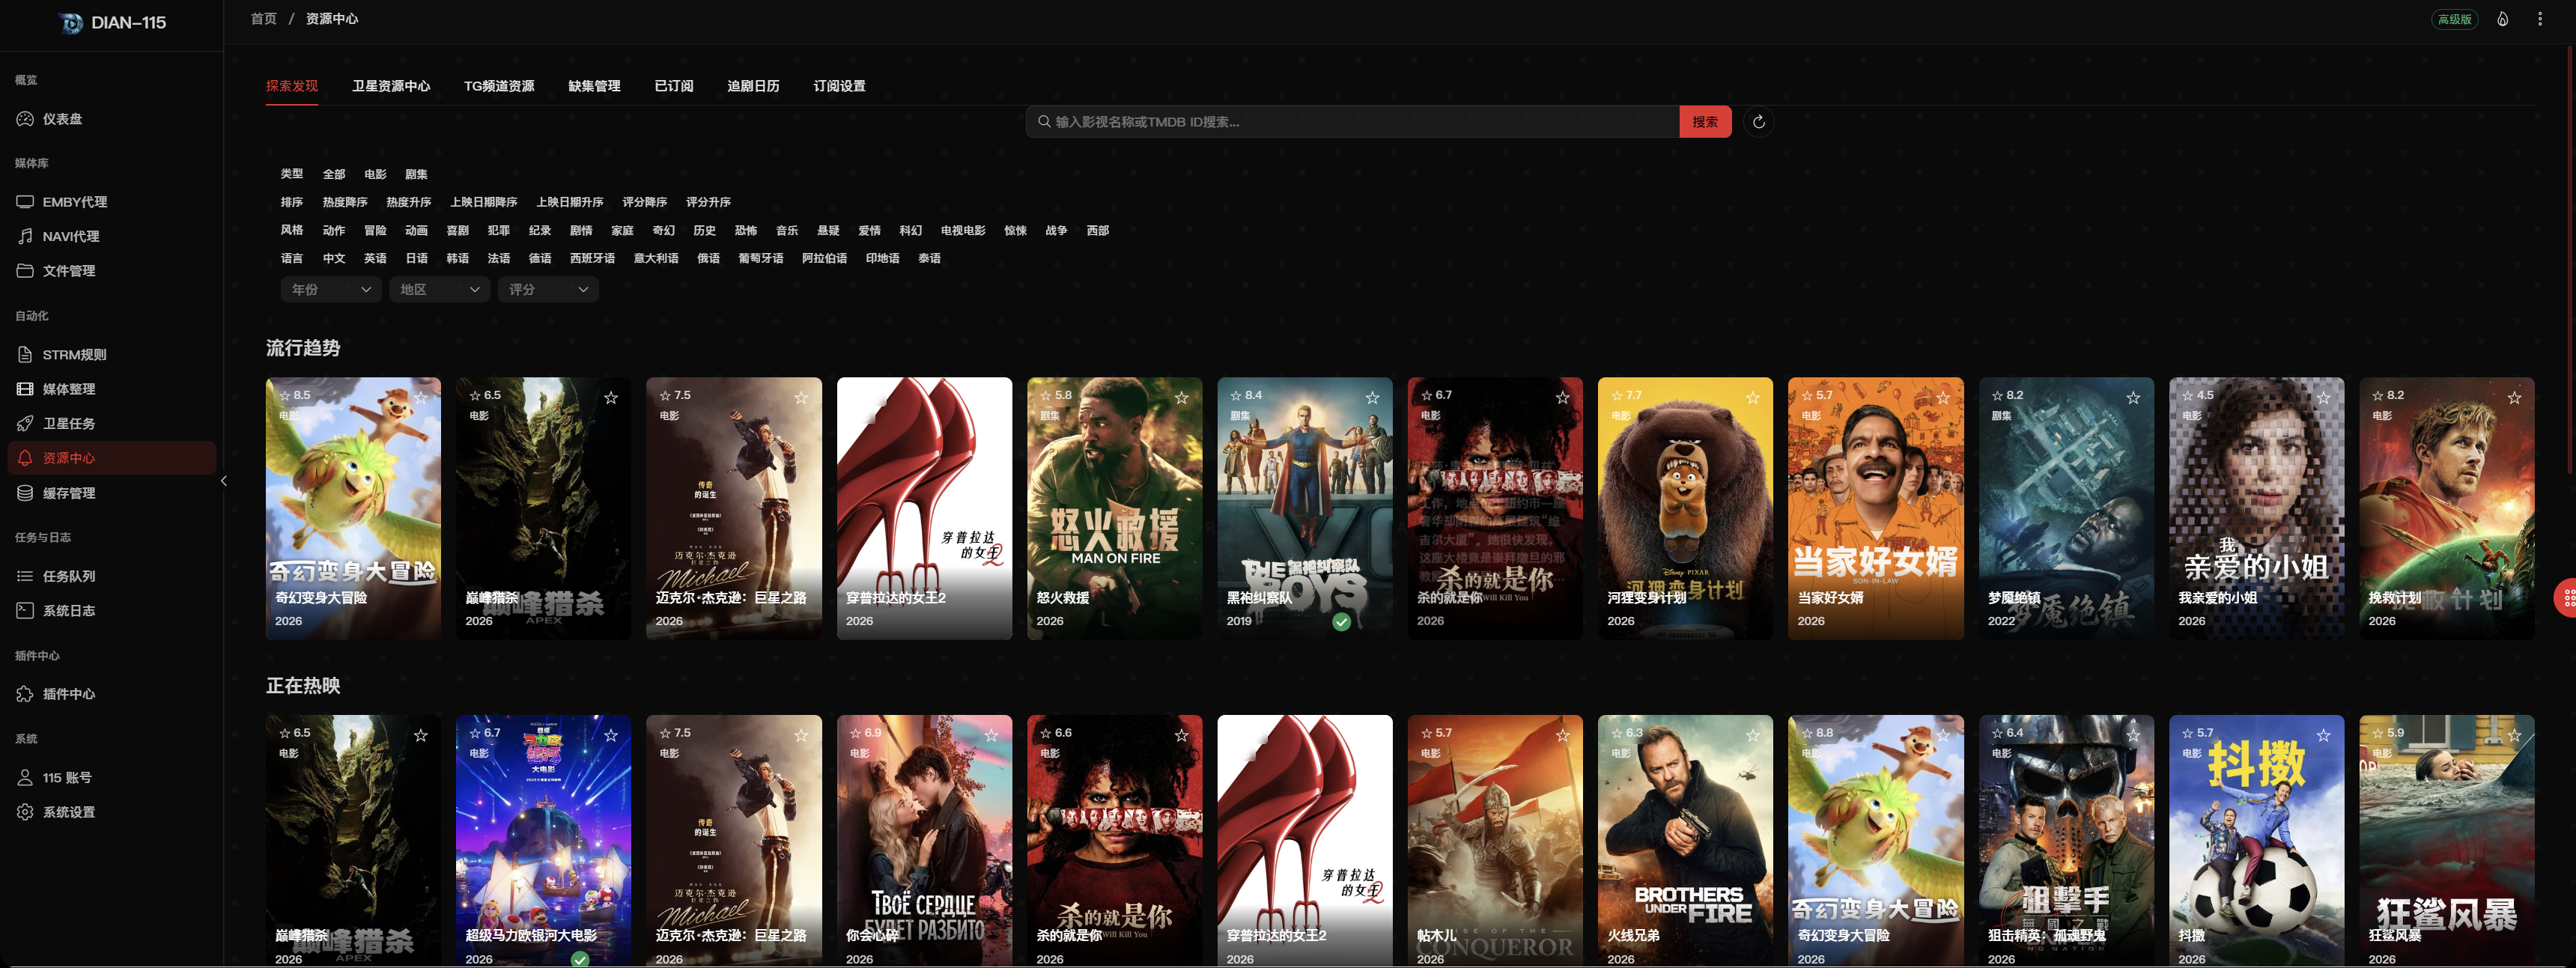This screenshot has height=968, width=2576.
Task: Toggle the star on 你会心碎 card
Action: (992, 736)
